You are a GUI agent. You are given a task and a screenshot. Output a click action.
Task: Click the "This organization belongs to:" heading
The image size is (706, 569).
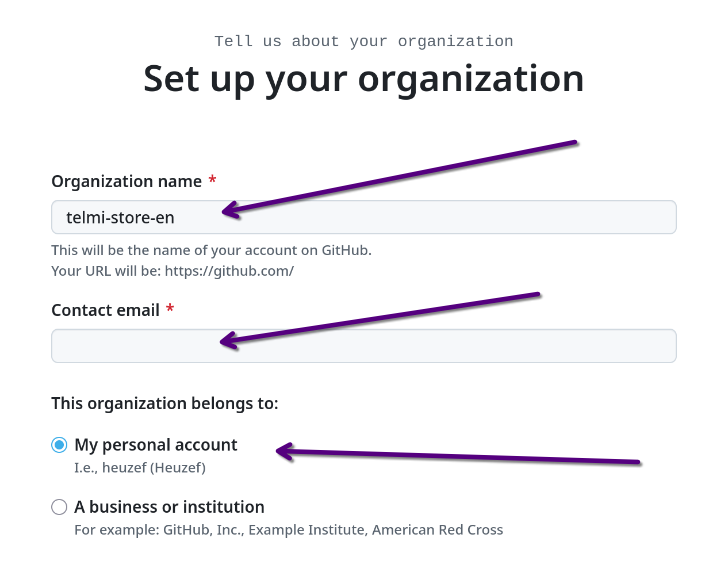[164, 404]
